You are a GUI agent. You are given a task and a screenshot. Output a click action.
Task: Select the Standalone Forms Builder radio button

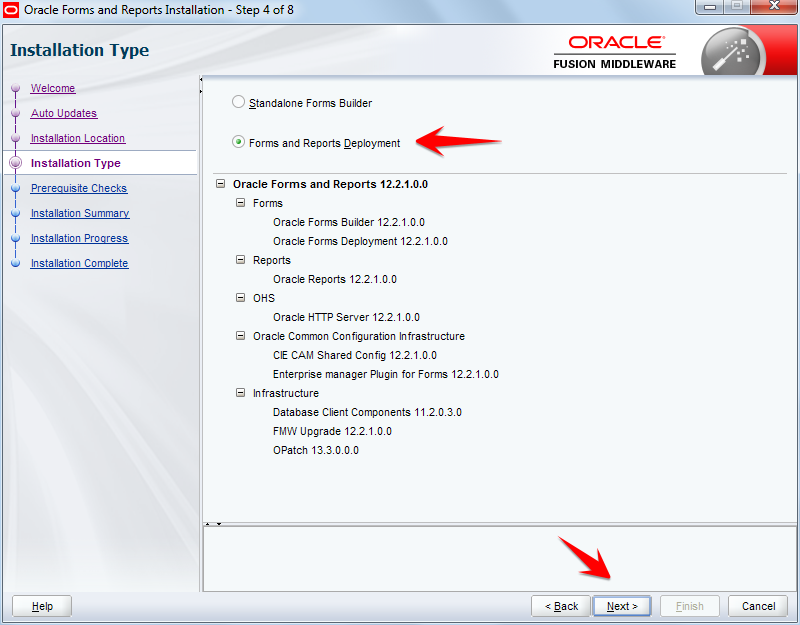point(238,102)
